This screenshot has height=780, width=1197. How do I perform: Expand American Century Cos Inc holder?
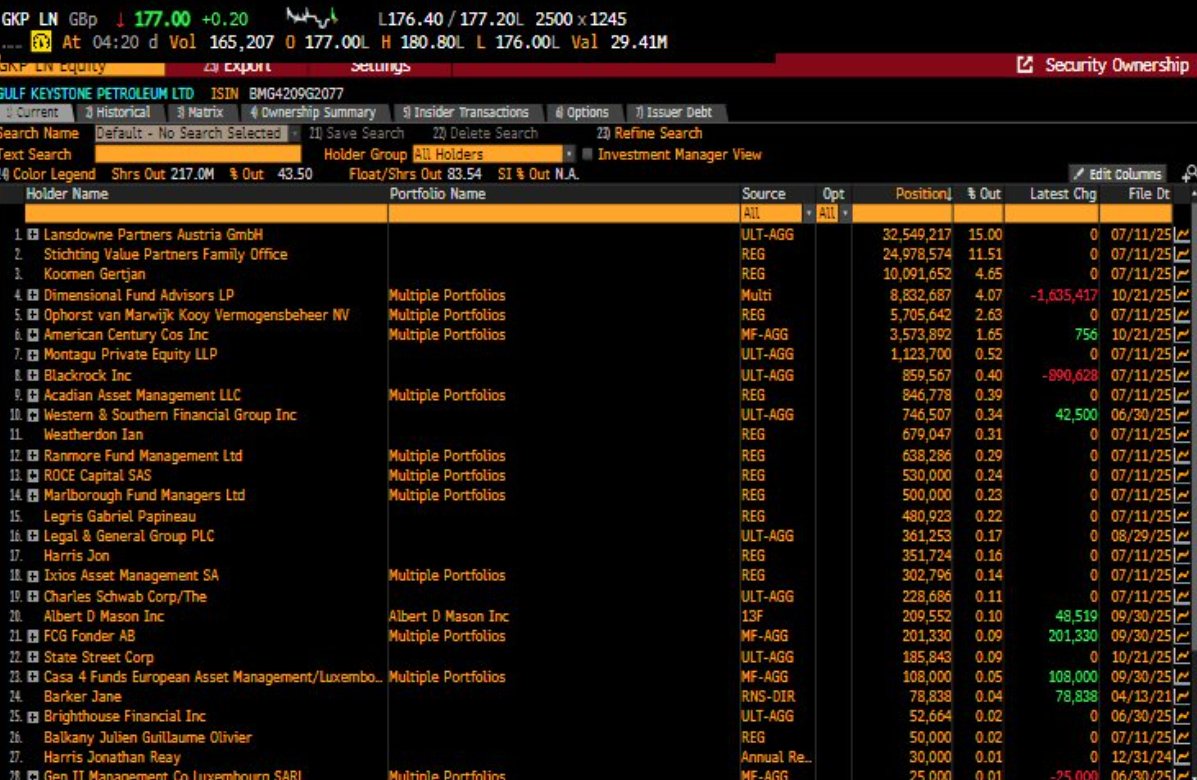tap(33, 335)
